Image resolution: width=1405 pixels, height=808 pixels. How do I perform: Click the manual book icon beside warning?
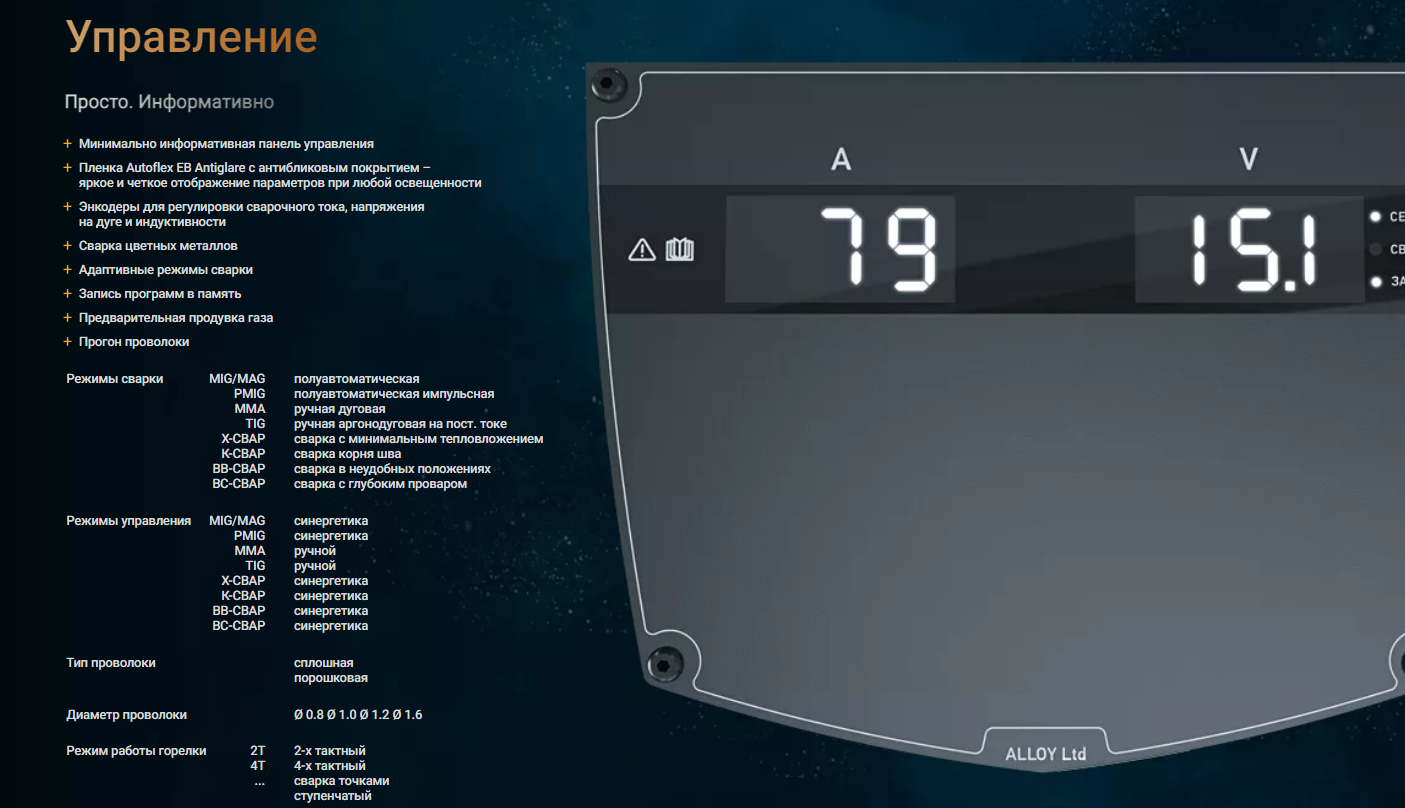click(680, 249)
